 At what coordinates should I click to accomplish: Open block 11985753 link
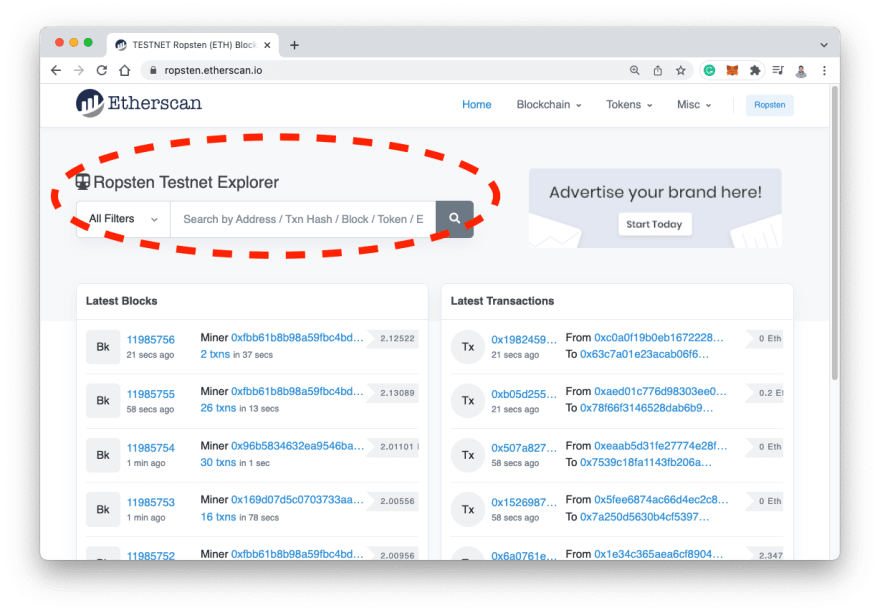click(150, 502)
